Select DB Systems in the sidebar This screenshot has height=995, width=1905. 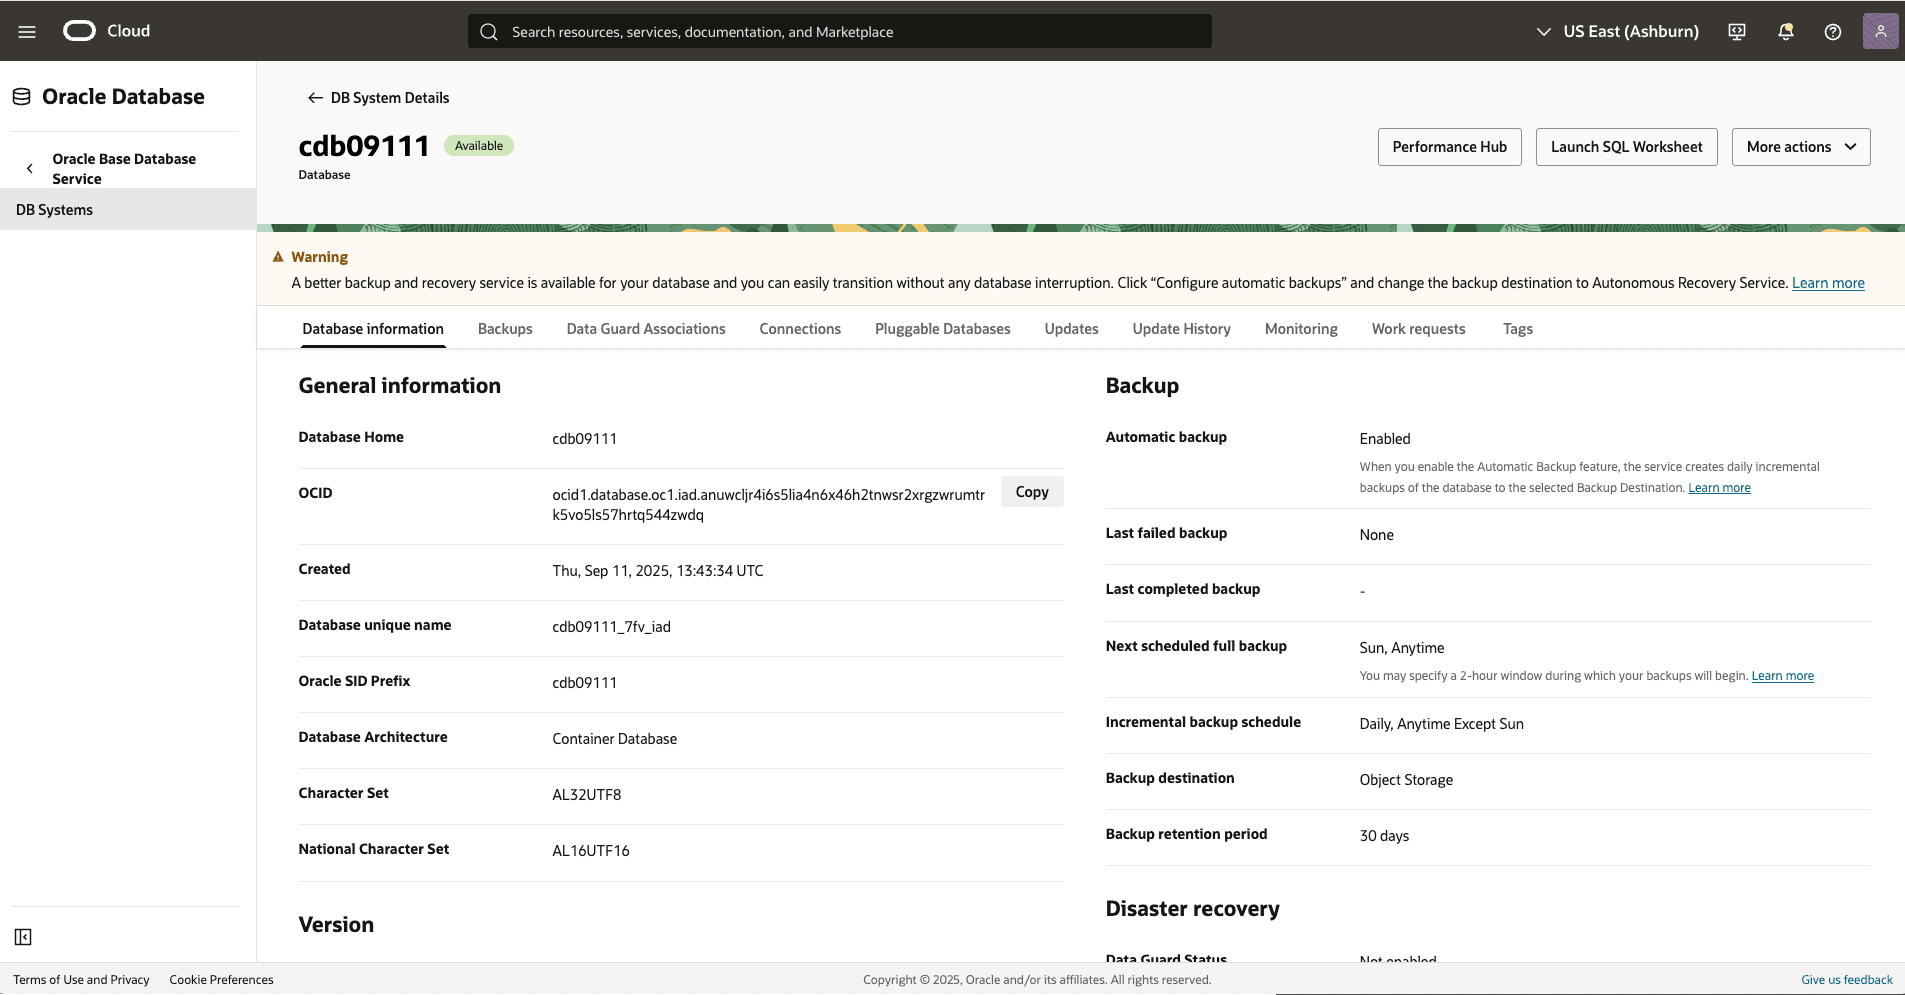[55, 209]
